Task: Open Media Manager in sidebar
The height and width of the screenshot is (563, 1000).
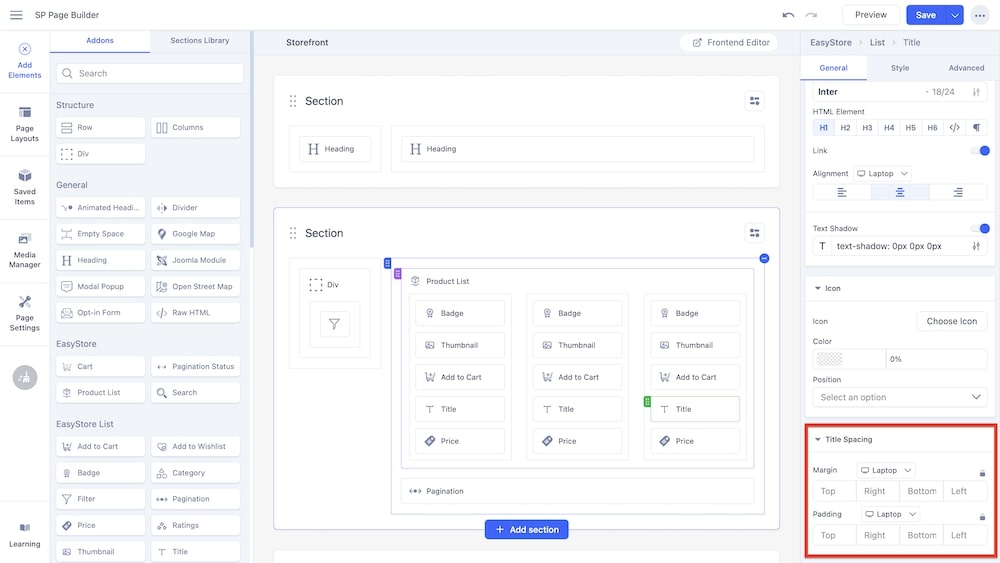Action: tap(24, 250)
